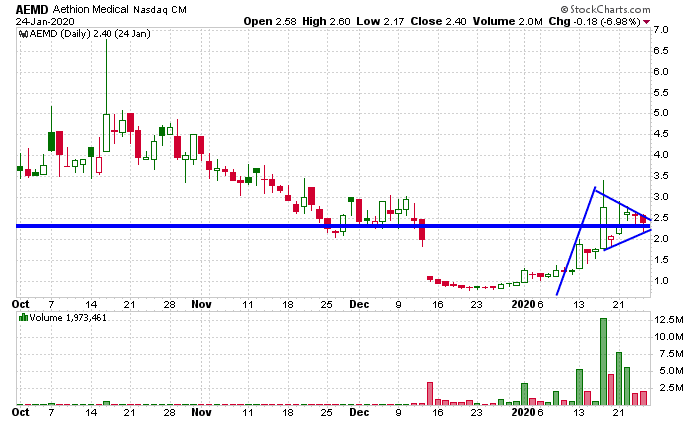
Task: Click the 7.0 price axis label
Action: (x=661, y=30)
